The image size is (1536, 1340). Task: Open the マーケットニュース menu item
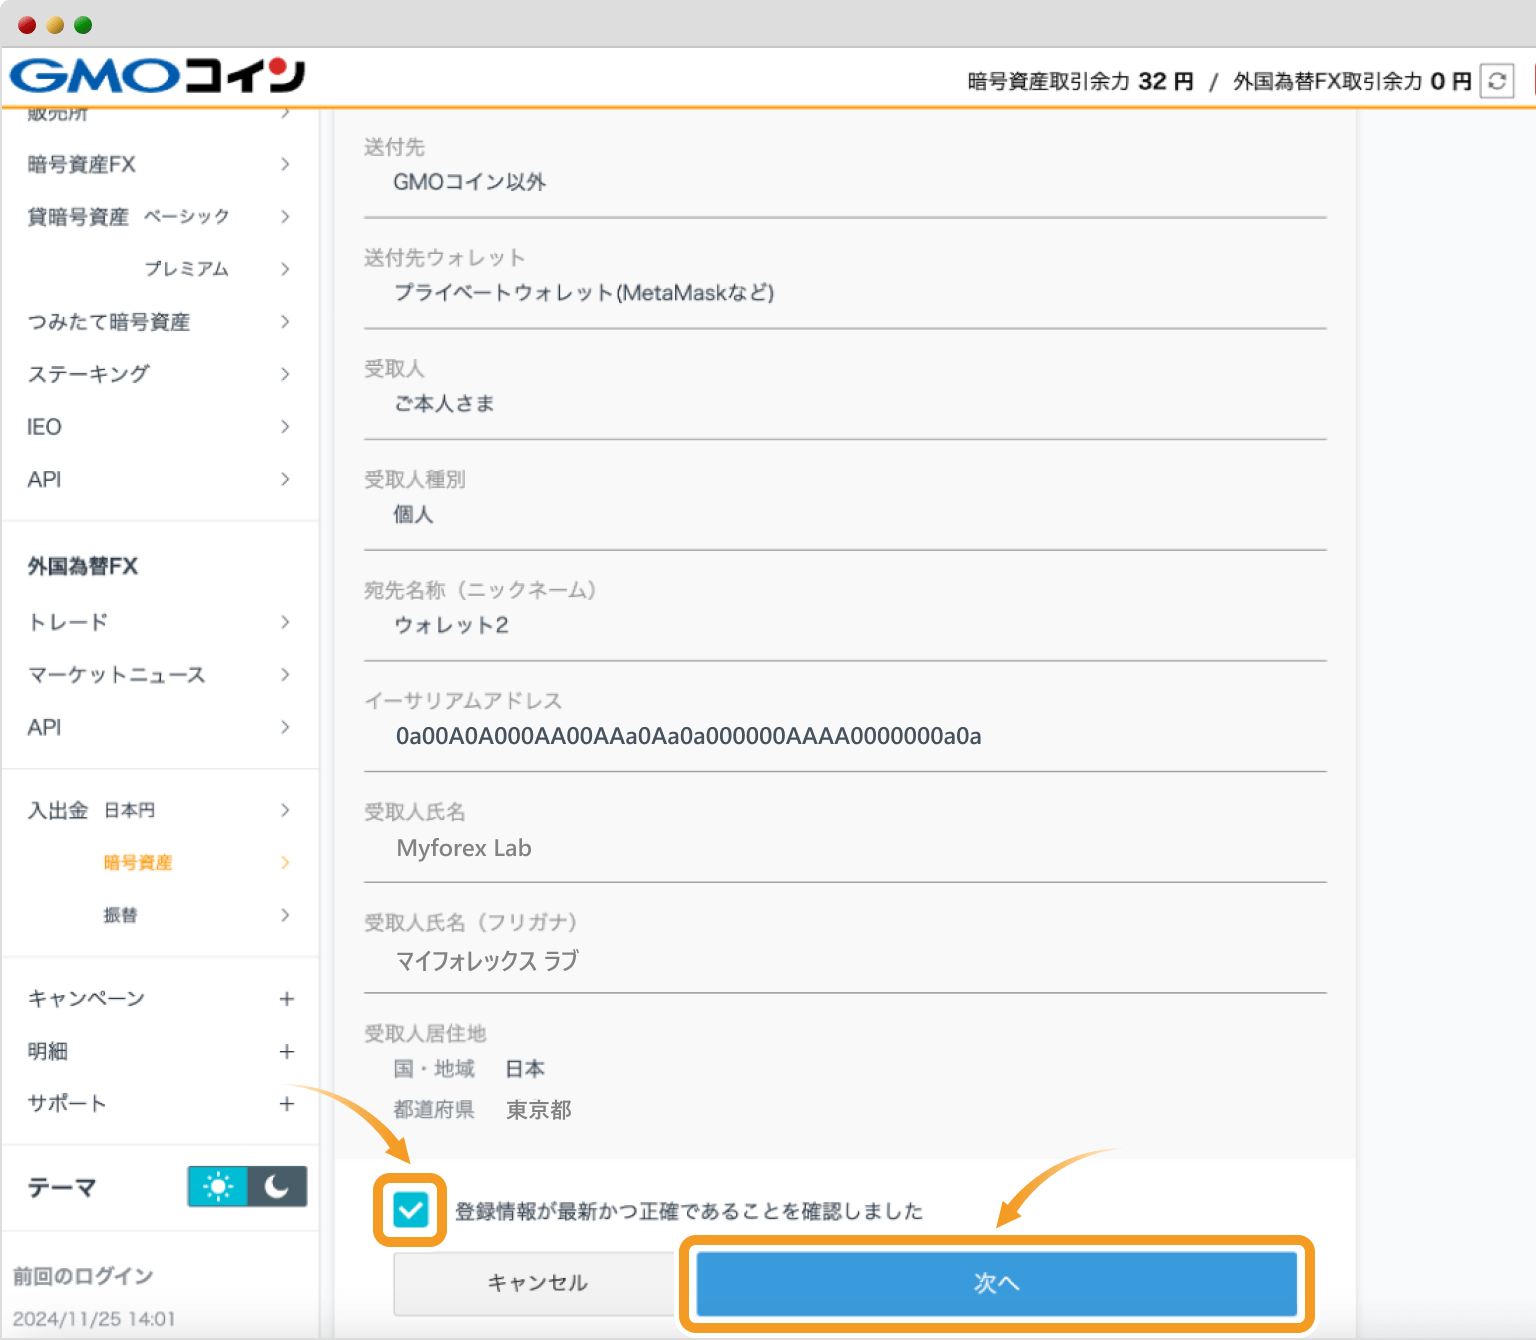click(117, 675)
